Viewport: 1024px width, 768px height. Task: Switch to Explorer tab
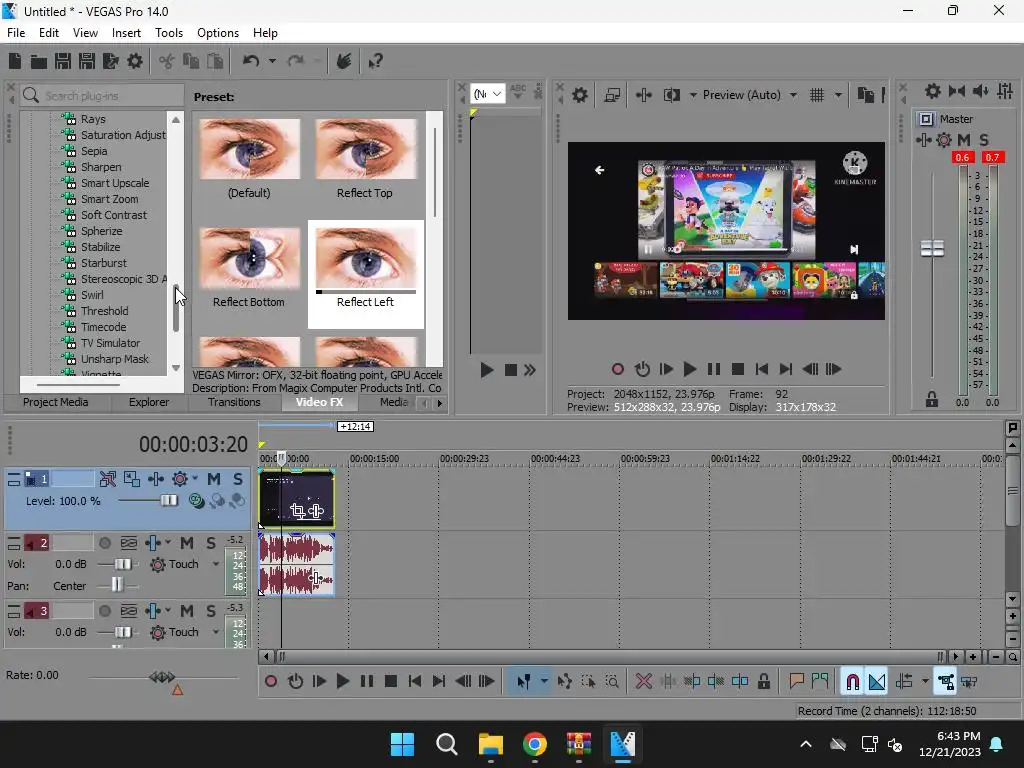pos(149,402)
